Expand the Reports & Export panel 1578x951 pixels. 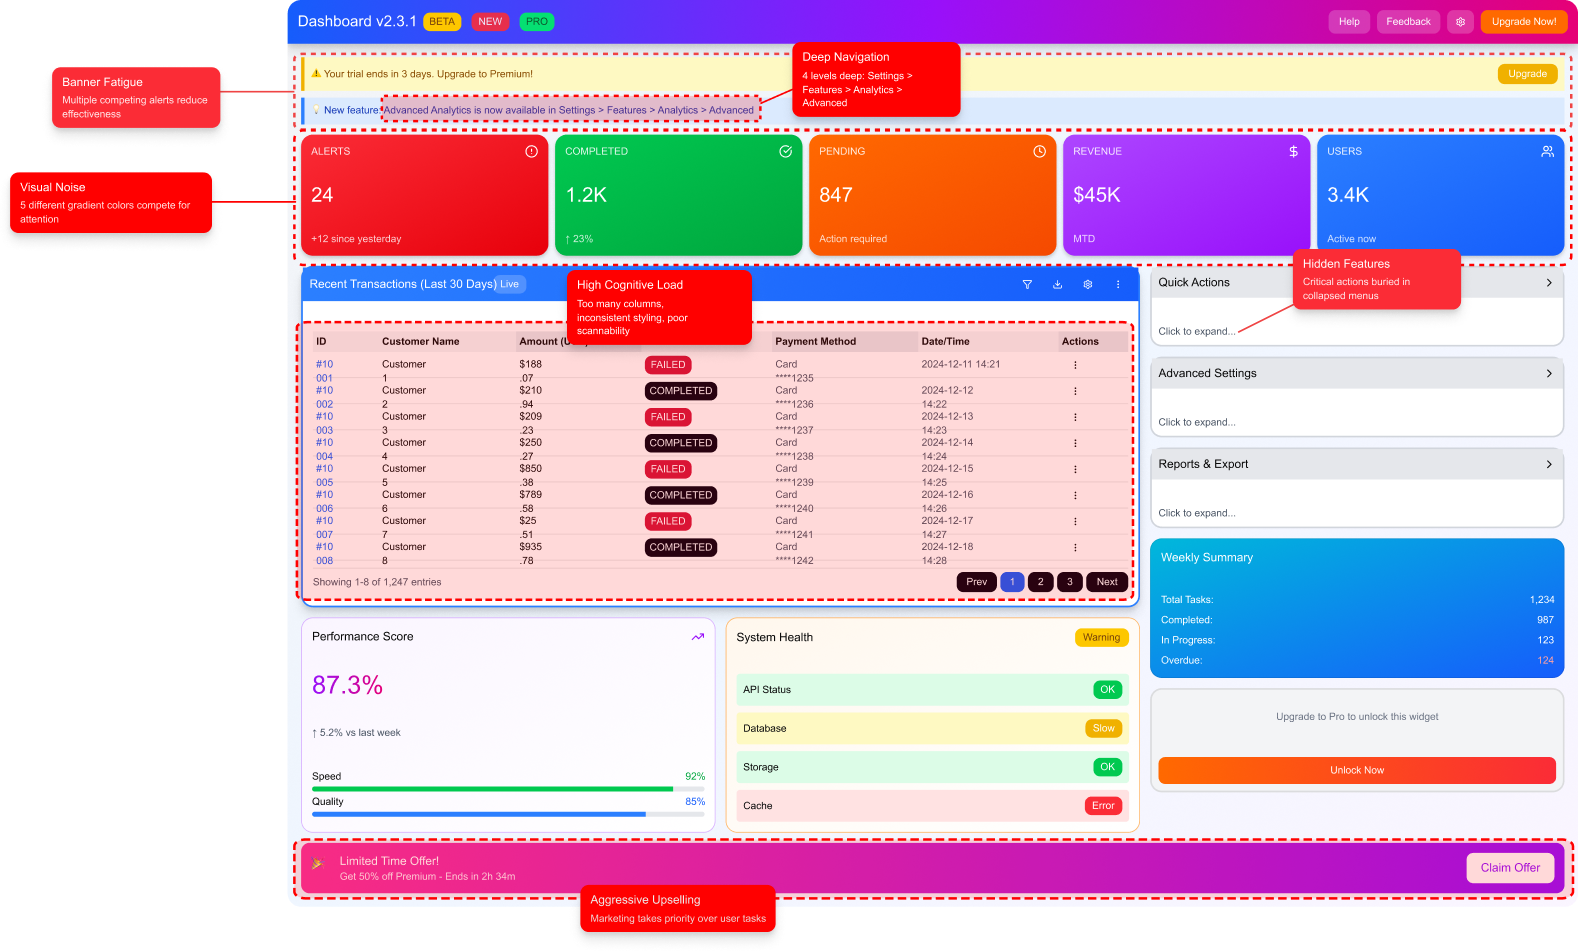pos(1549,465)
